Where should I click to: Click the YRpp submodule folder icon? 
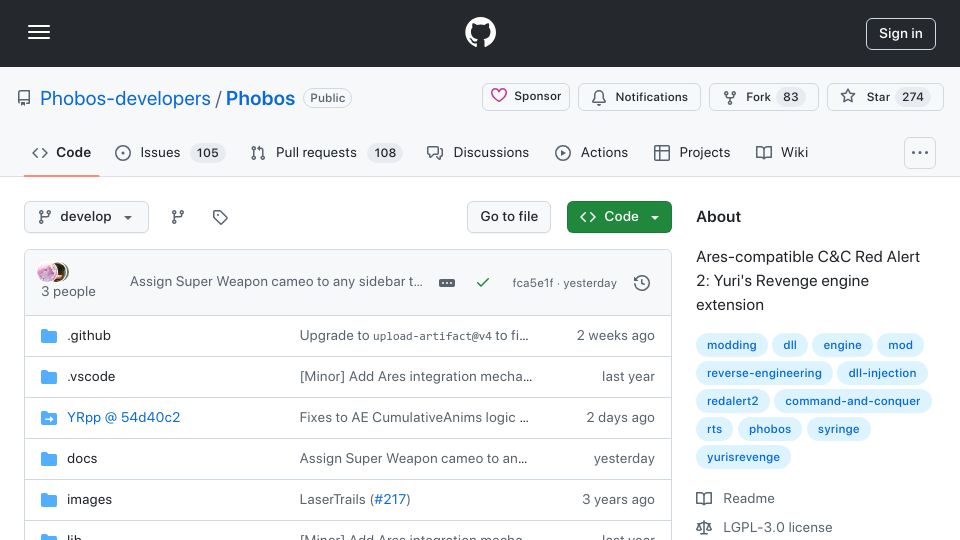[x=49, y=418]
